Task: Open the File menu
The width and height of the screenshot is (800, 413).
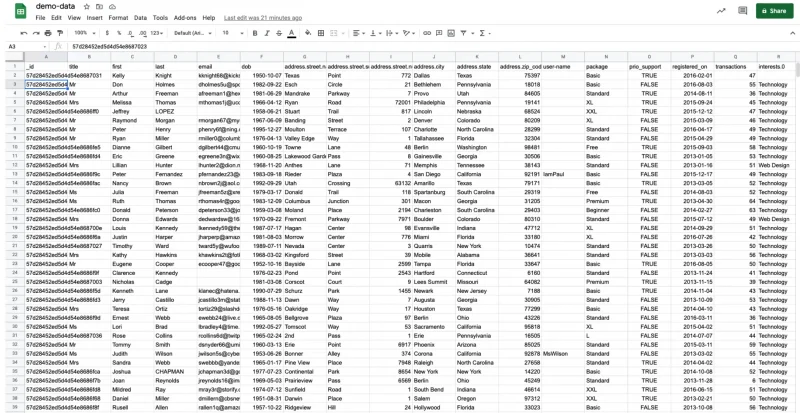Action: 40,18
